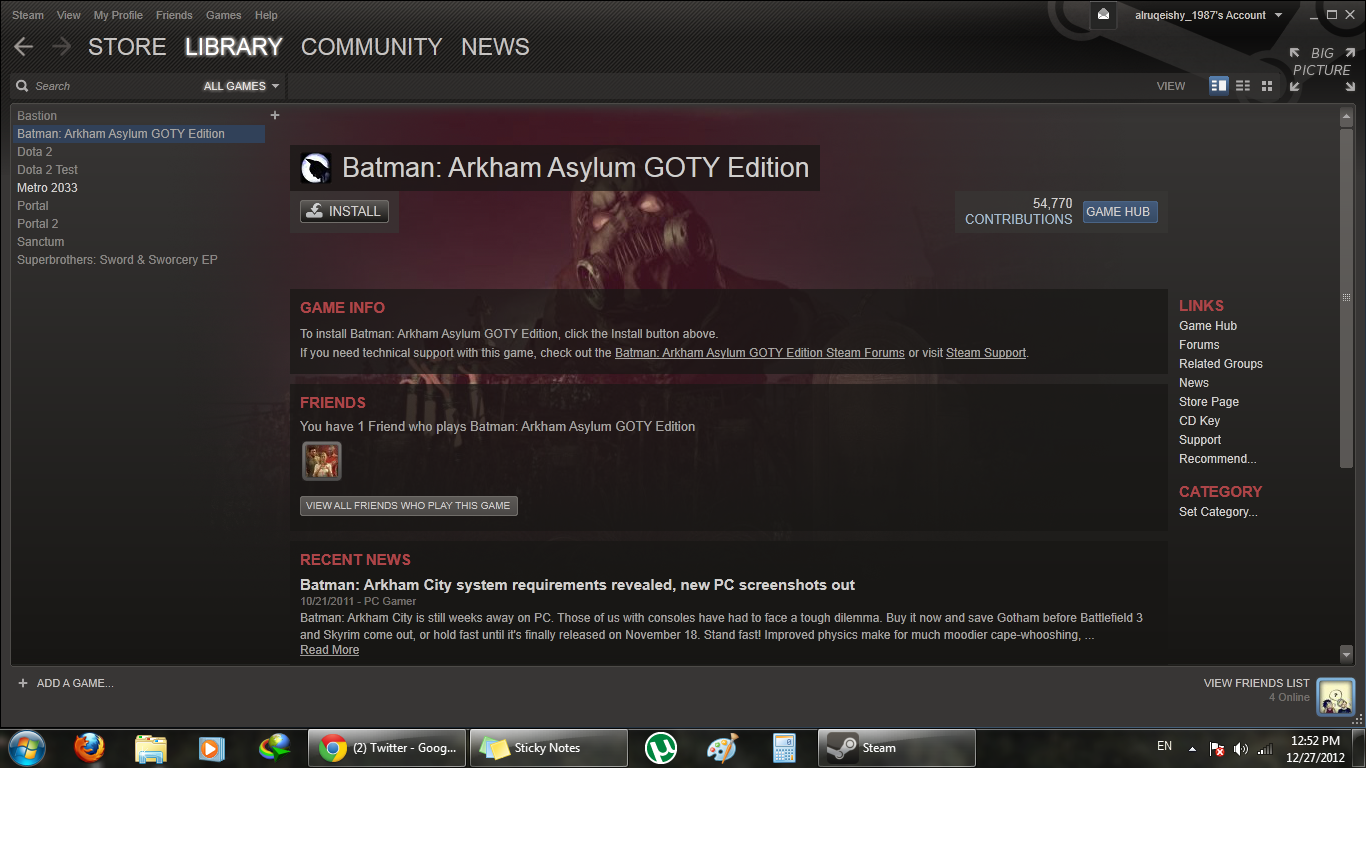Select Superbrothers: Sword & Sworcery EP
1366x841 pixels.
click(139, 260)
